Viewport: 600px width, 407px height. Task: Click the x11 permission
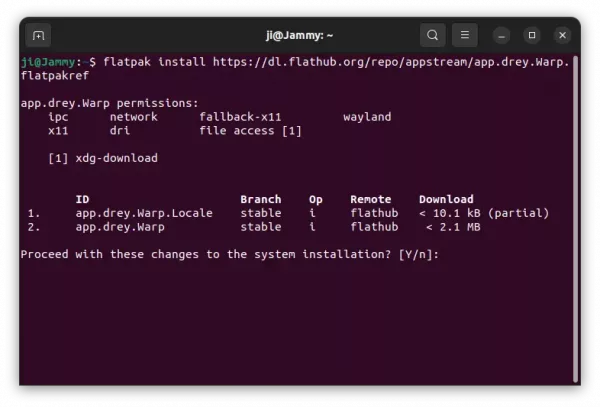[58, 131]
